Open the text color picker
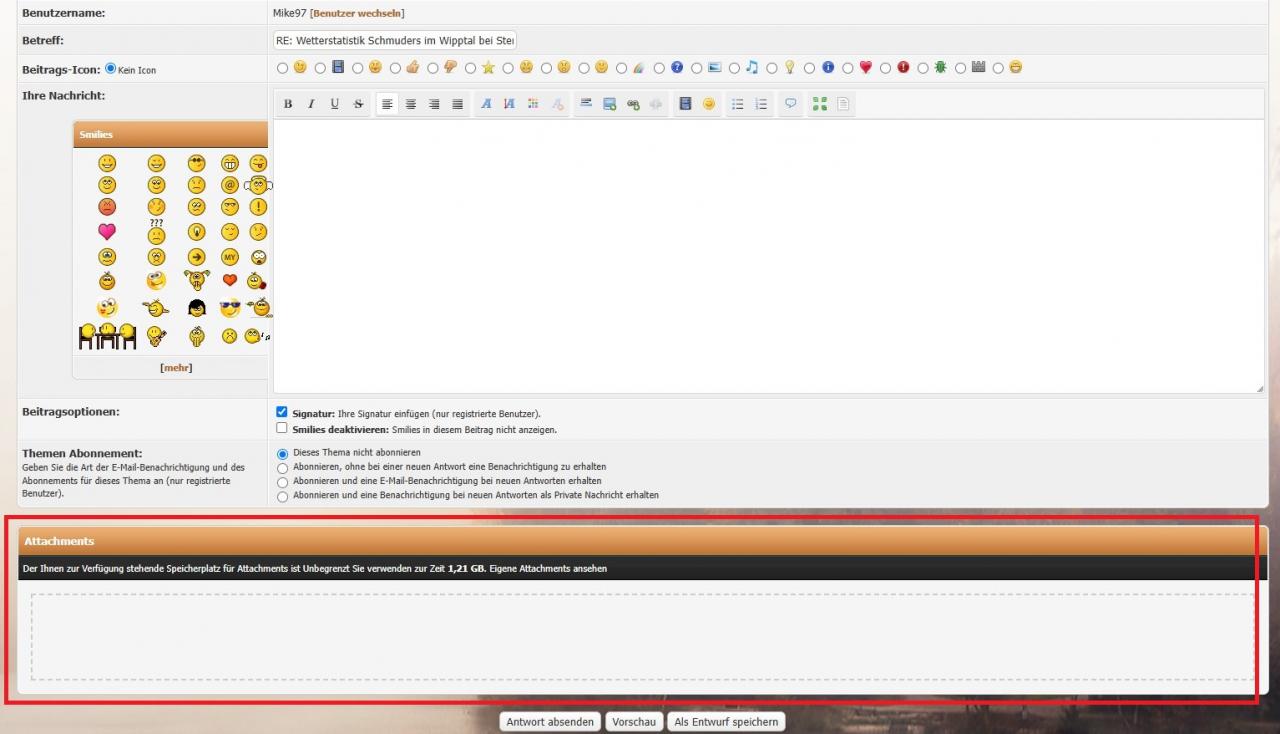The width and height of the screenshot is (1280, 734). 533,104
